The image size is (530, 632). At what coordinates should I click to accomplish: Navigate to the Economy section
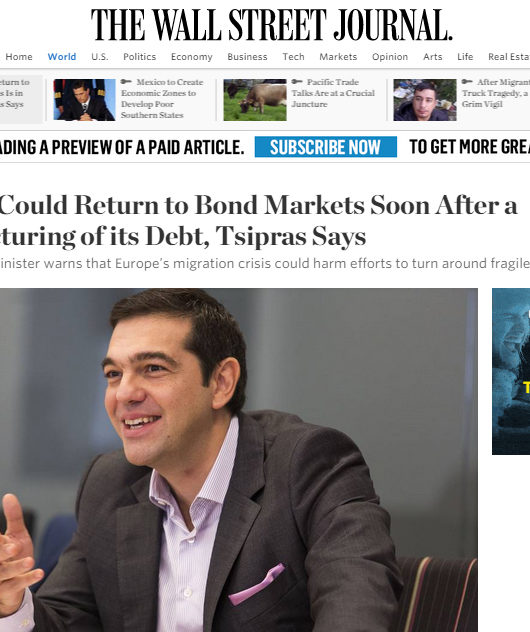[x=191, y=57]
